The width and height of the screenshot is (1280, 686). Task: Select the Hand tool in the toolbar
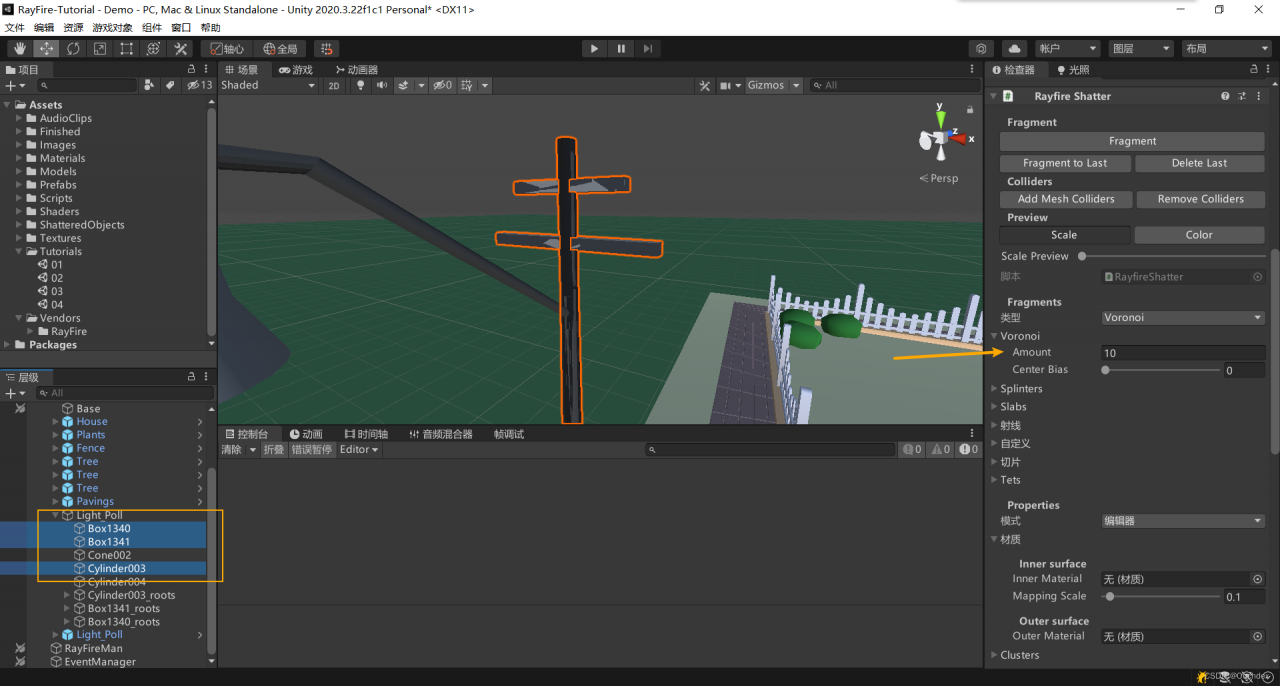19,48
